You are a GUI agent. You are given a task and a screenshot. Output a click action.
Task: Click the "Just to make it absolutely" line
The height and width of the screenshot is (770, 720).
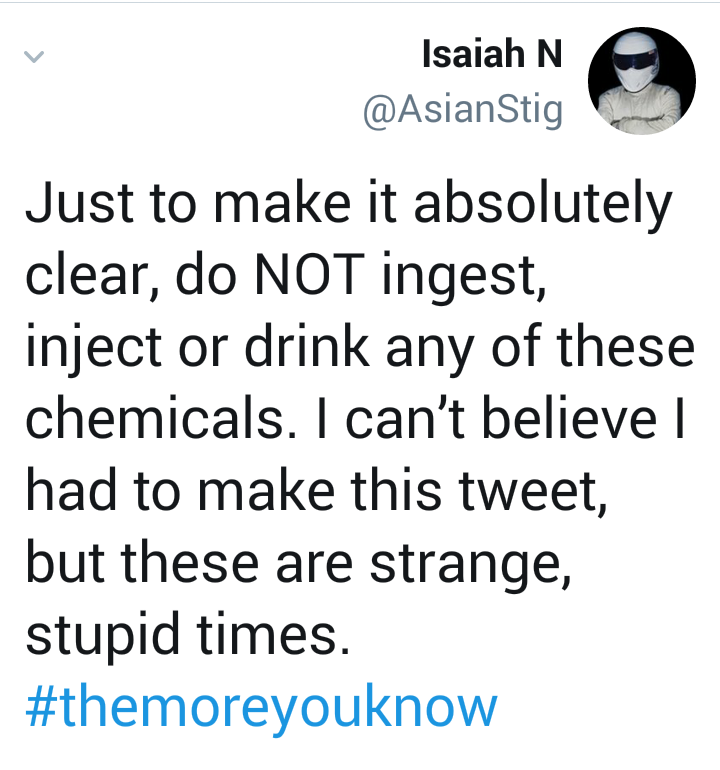pyautogui.click(x=348, y=204)
